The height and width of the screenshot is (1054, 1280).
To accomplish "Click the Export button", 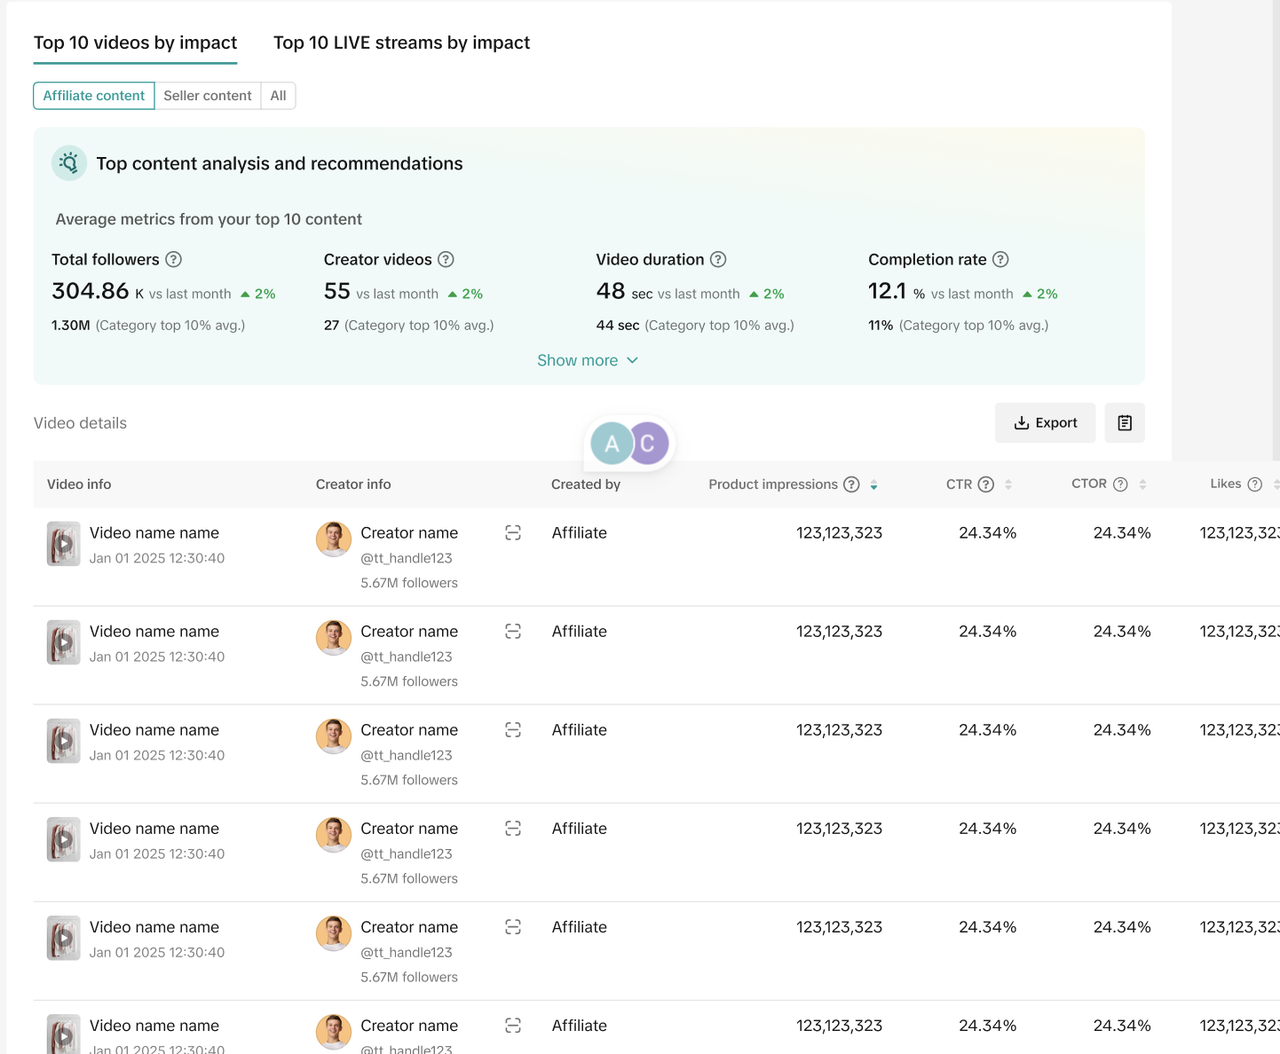I will click(1045, 423).
